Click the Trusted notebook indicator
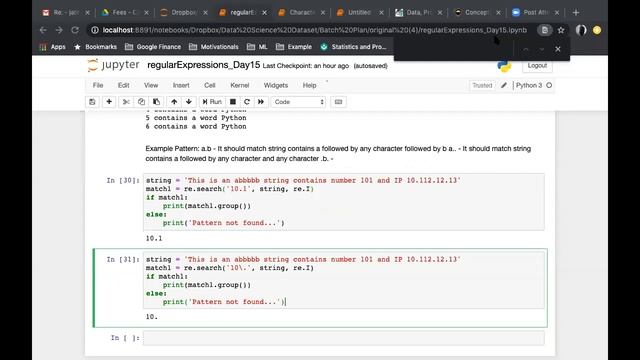The height and width of the screenshot is (360, 640). (x=482, y=85)
